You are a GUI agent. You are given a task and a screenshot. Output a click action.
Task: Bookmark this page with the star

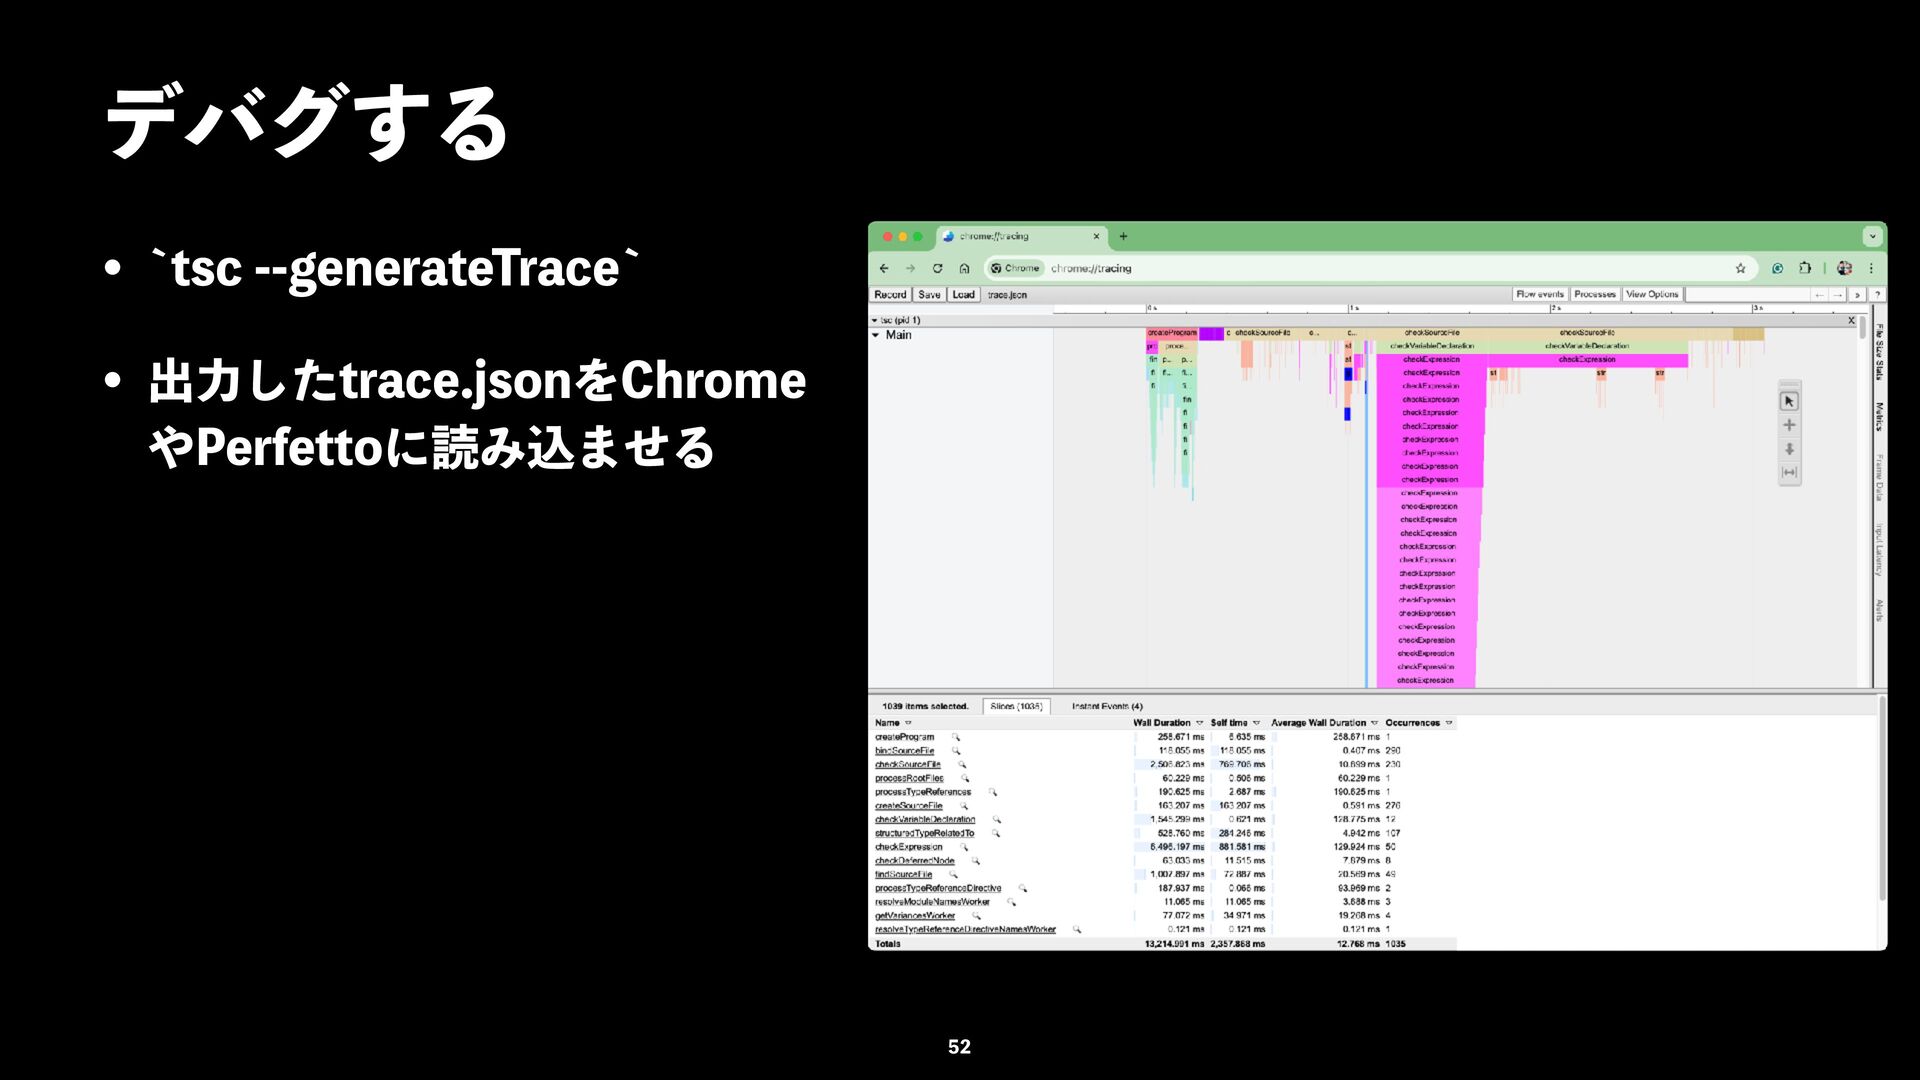coord(1740,268)
